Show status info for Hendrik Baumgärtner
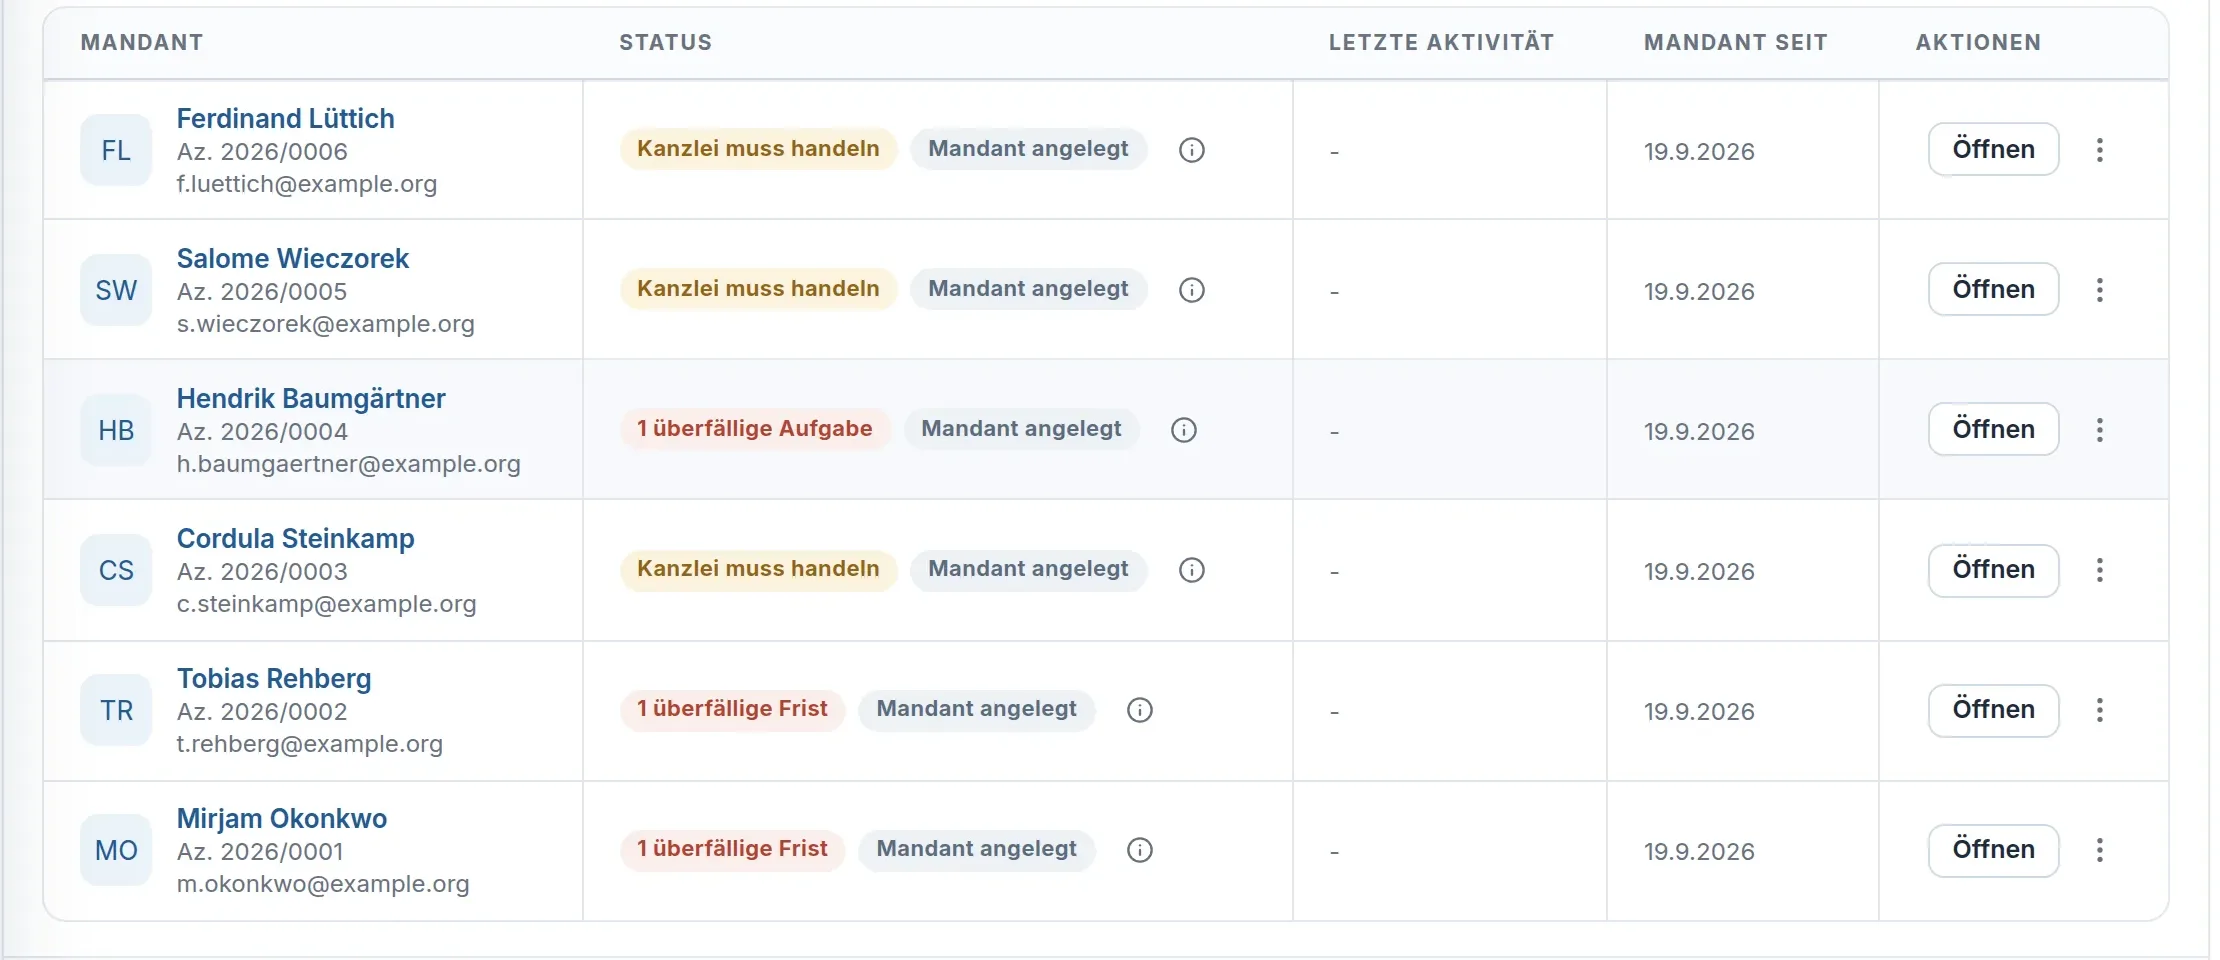Screen dimensions: 2220x960 click(1183, 430)
